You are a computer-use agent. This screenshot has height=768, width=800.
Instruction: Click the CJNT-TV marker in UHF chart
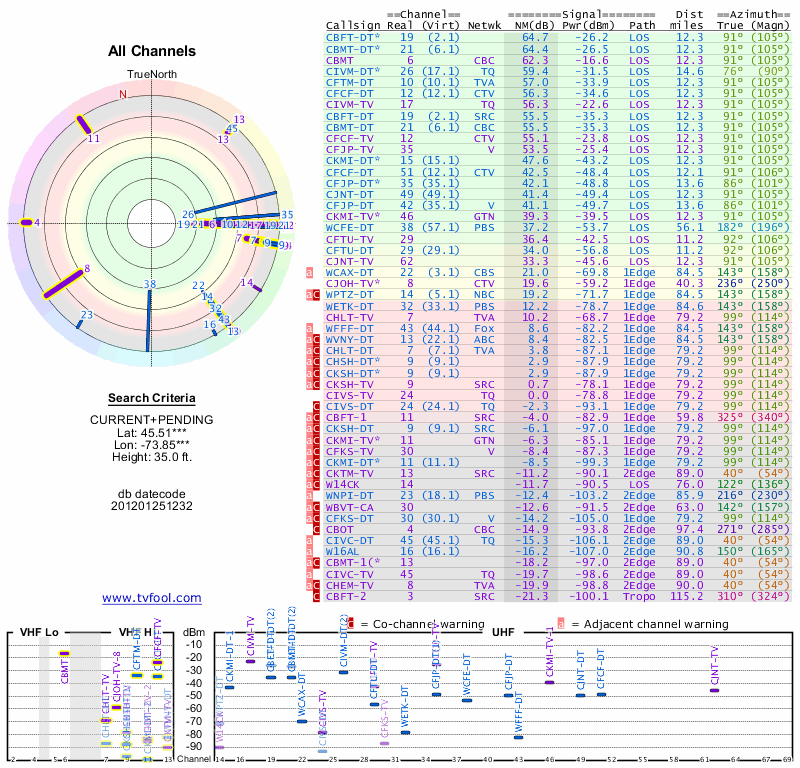pyautogui.click(x=714, y=690)
